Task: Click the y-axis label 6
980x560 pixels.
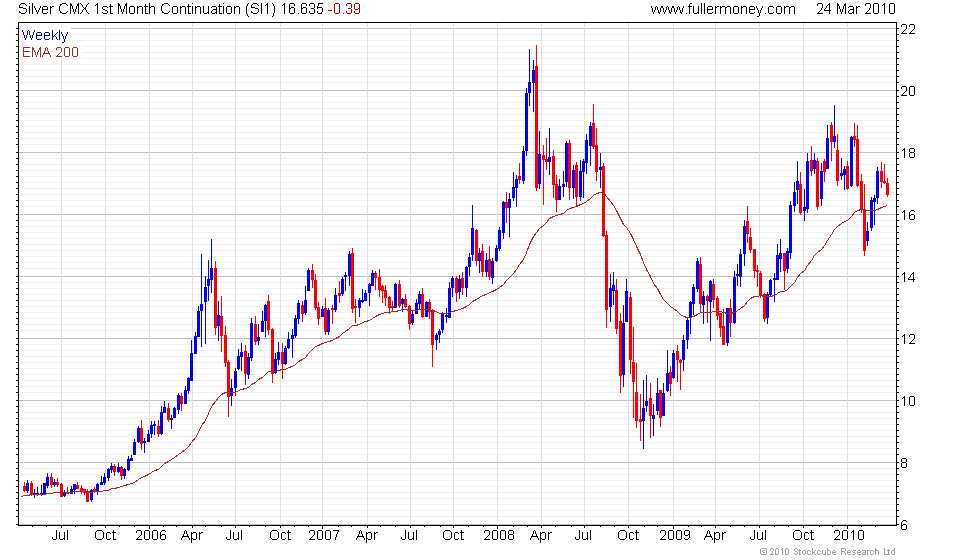Action: click(904, 526)
